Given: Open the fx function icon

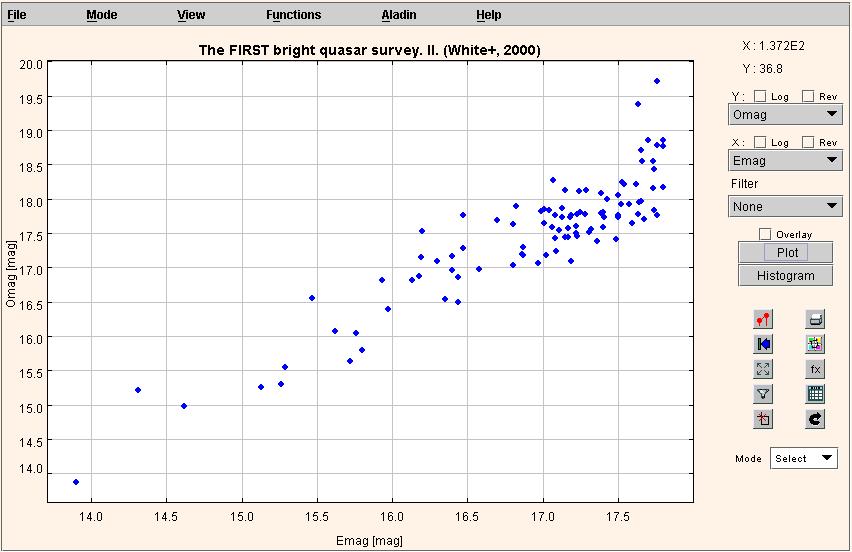Looking at the screenshot, I should click(815, 369).
